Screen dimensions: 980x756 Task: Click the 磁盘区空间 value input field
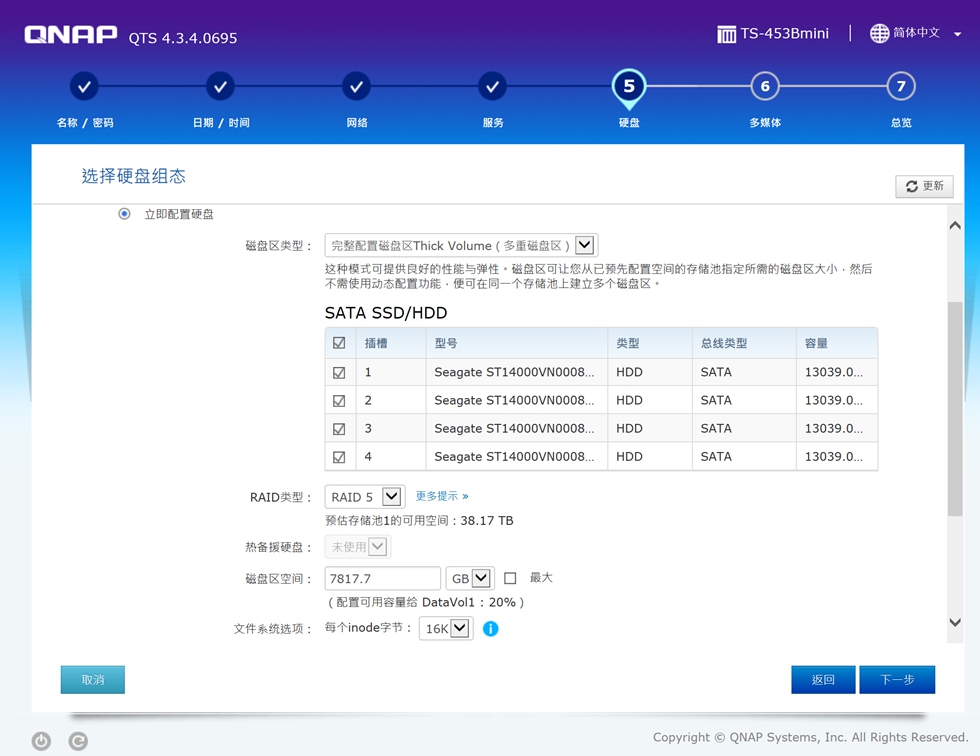(380, 577)
